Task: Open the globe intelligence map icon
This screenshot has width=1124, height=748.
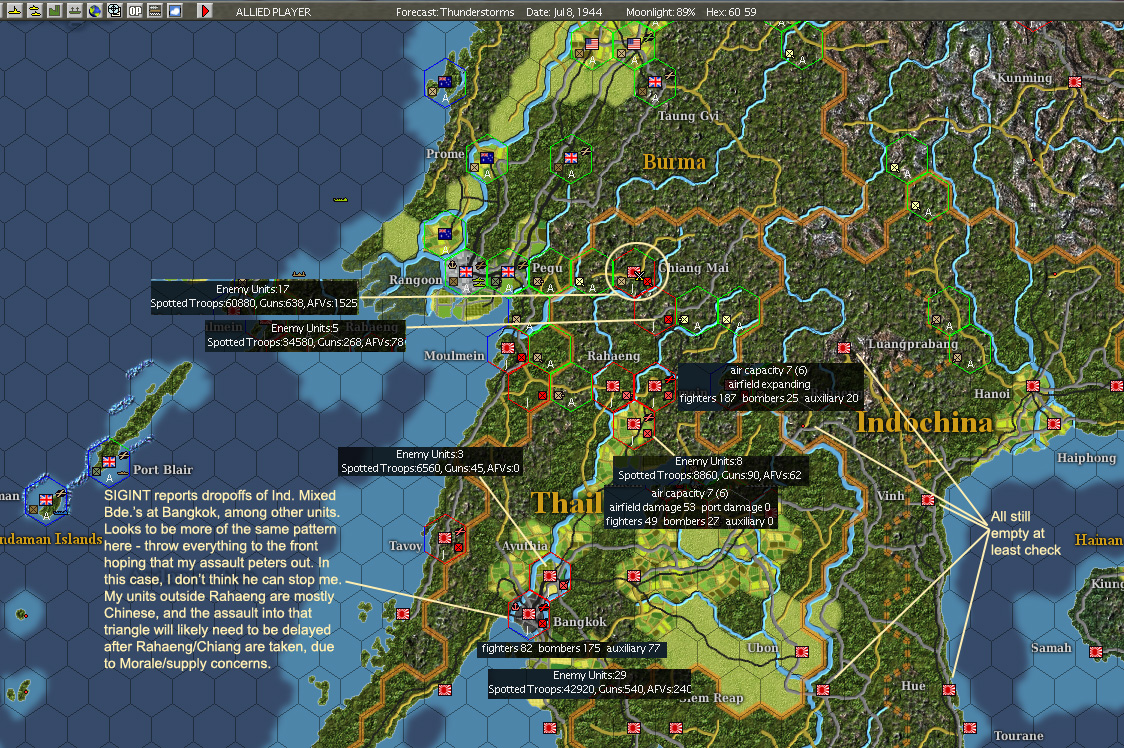Action: (x=95, y=11)
